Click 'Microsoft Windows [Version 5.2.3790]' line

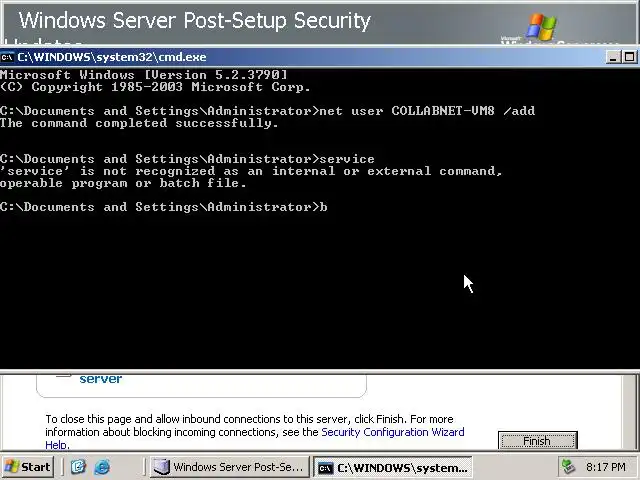144,75
